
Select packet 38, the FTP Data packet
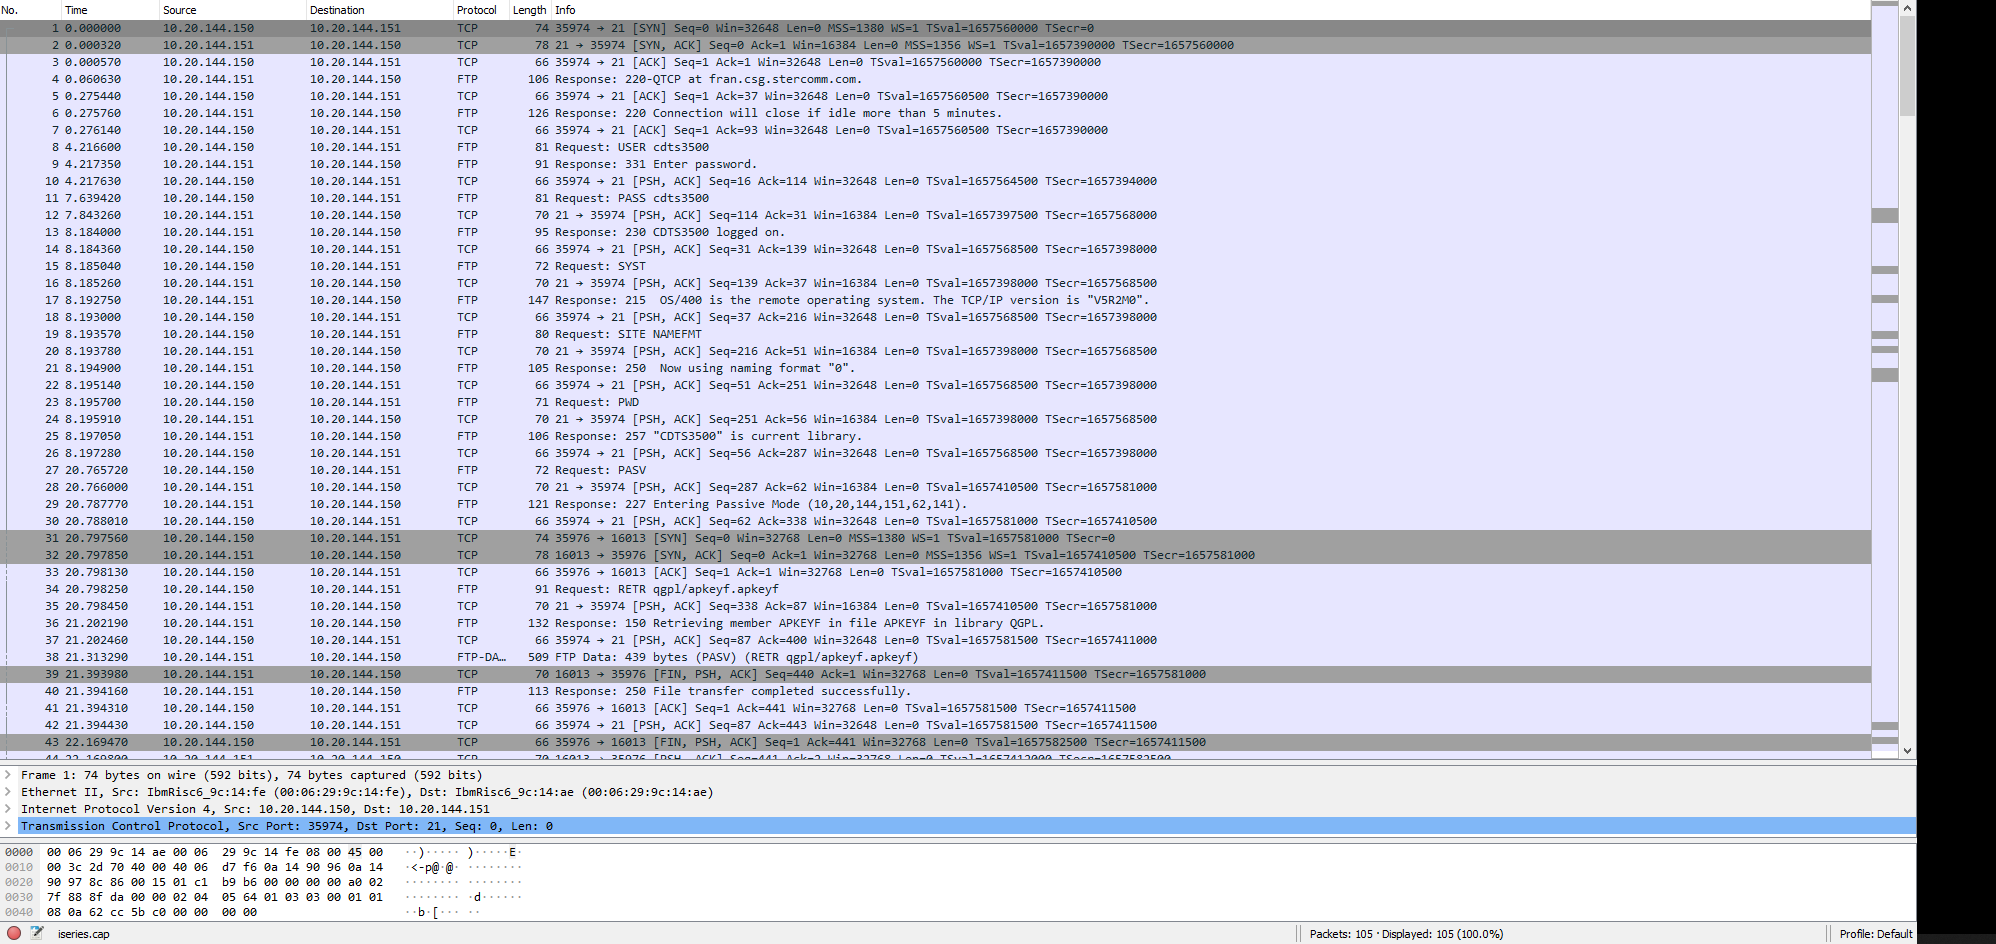point(400,657)
